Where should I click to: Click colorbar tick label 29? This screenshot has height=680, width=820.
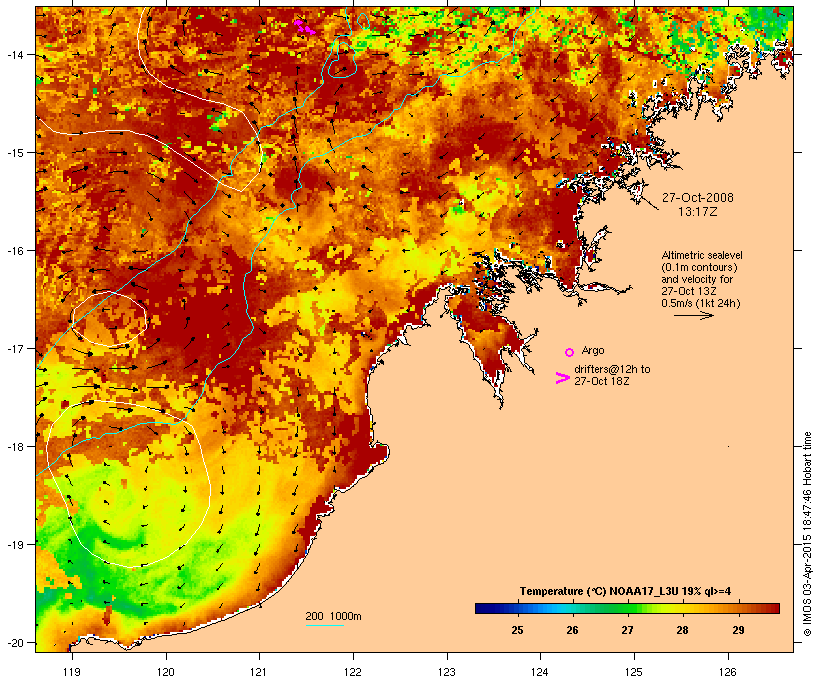click(738, 630)
